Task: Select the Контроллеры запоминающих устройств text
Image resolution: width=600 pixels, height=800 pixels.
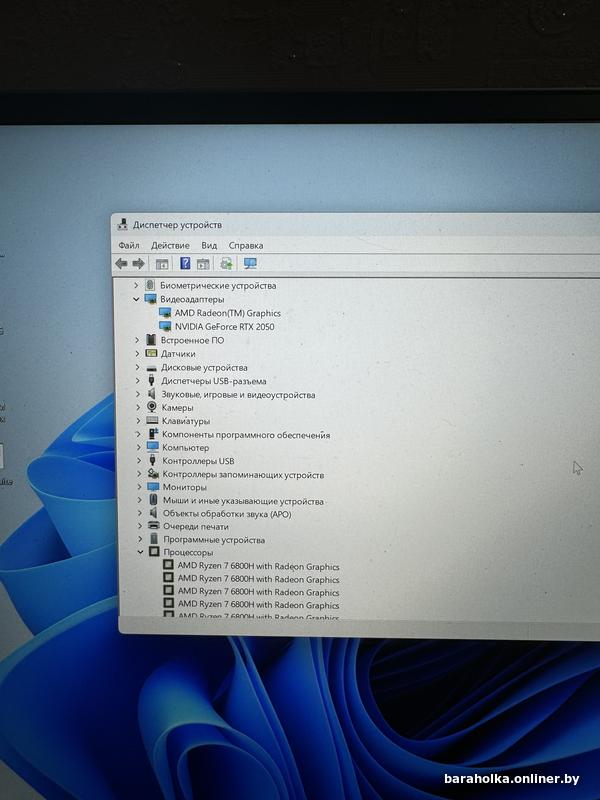Action: pos(243,474)
